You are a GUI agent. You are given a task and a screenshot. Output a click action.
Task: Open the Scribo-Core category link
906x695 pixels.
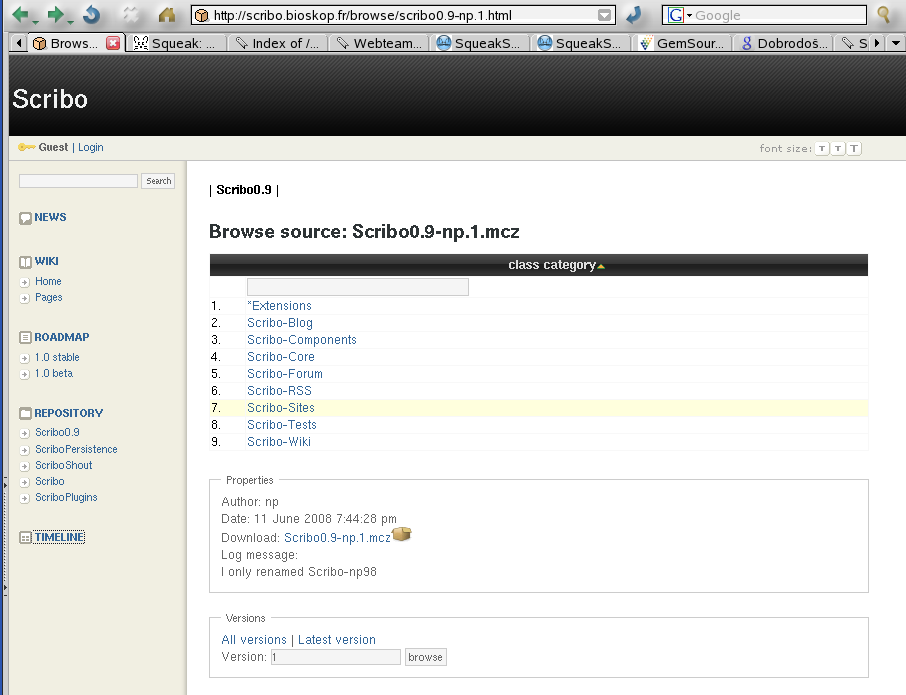click(281, 357)
